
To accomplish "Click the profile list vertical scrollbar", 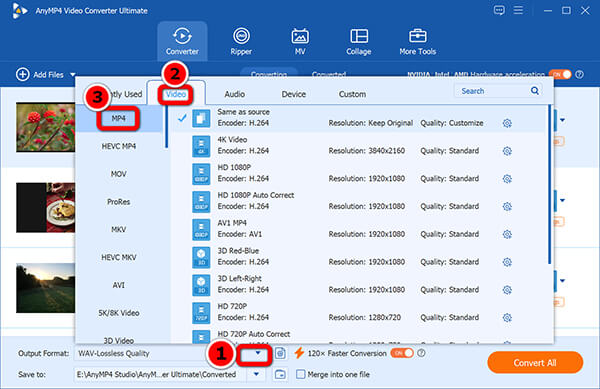I will 549,184.
